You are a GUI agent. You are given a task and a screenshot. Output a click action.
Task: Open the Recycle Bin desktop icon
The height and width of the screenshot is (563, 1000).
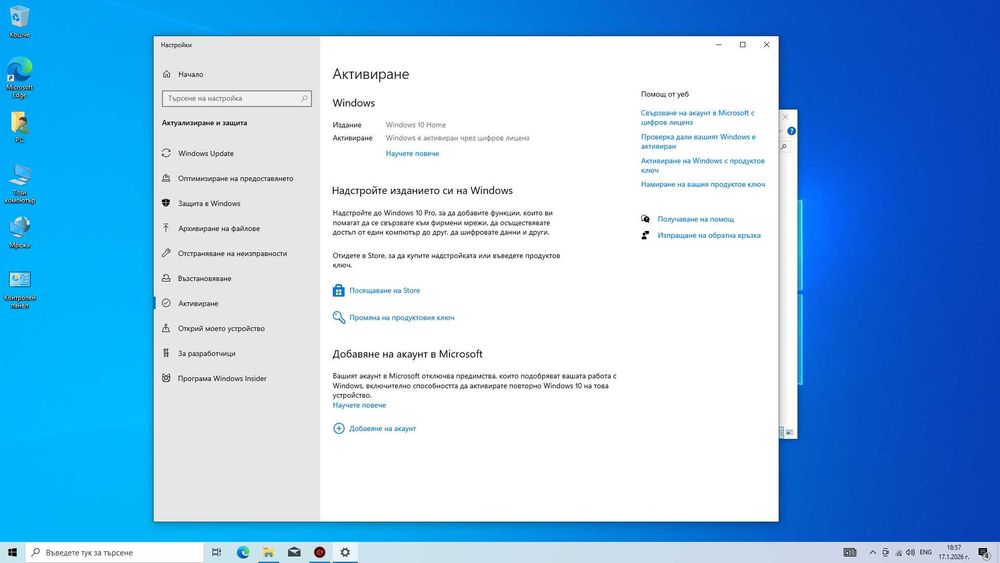[19, 22]
